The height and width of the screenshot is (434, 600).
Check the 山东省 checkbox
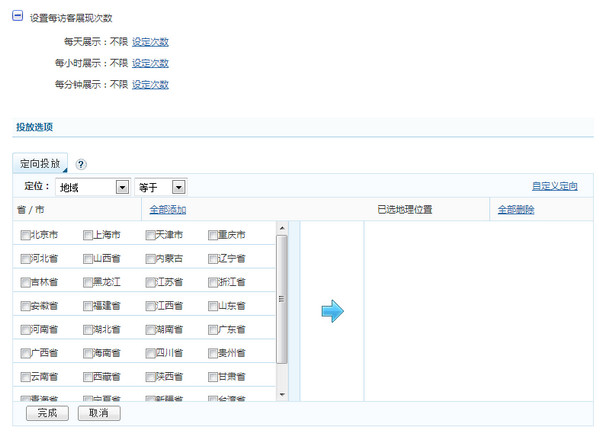click(x=213, y=306)
